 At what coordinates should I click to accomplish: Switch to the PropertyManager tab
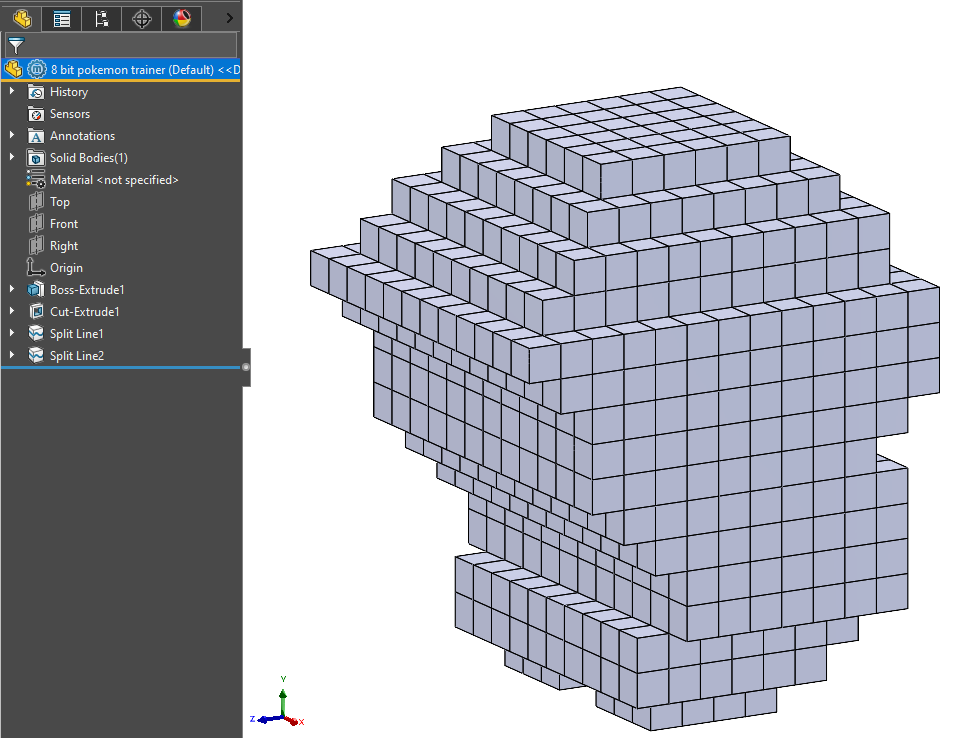point(62,18)
